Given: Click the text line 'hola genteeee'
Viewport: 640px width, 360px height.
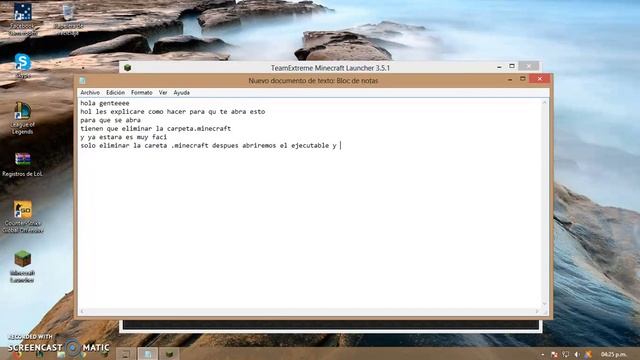Looking at the screenshot, I should pyautogui.click(x=105, y=103).
